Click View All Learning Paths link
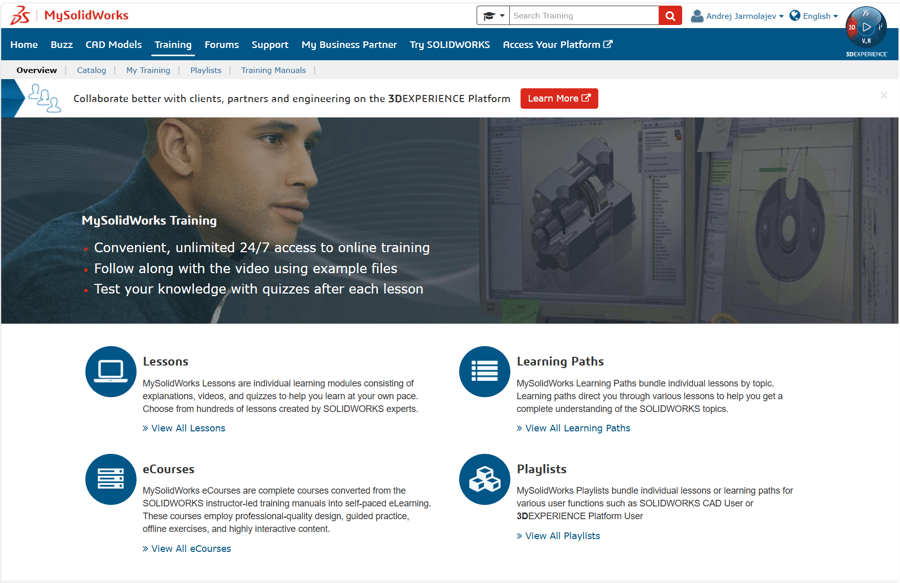This screenshot has height=583, width=900. (x=573, y=428)
